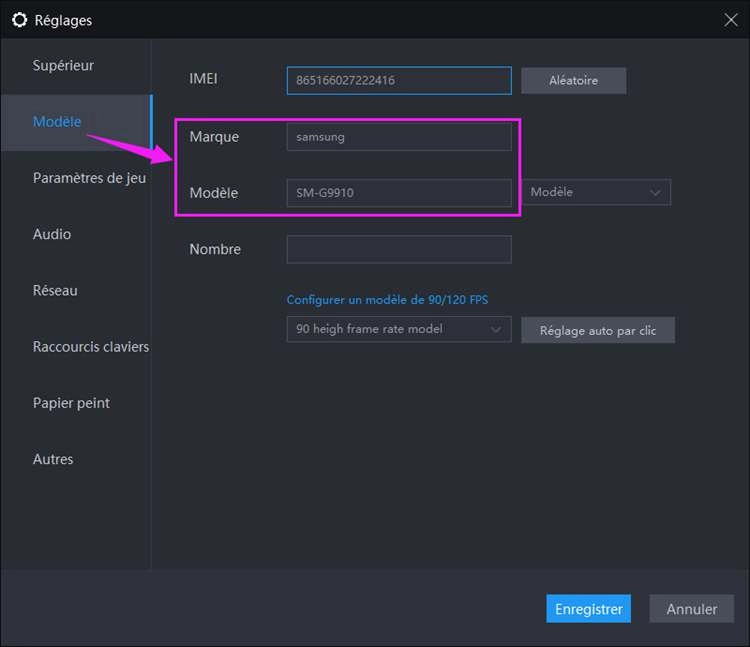Cancel changes with the Annuler button
The width and height of the screenshot is (750, 647).
691,609
